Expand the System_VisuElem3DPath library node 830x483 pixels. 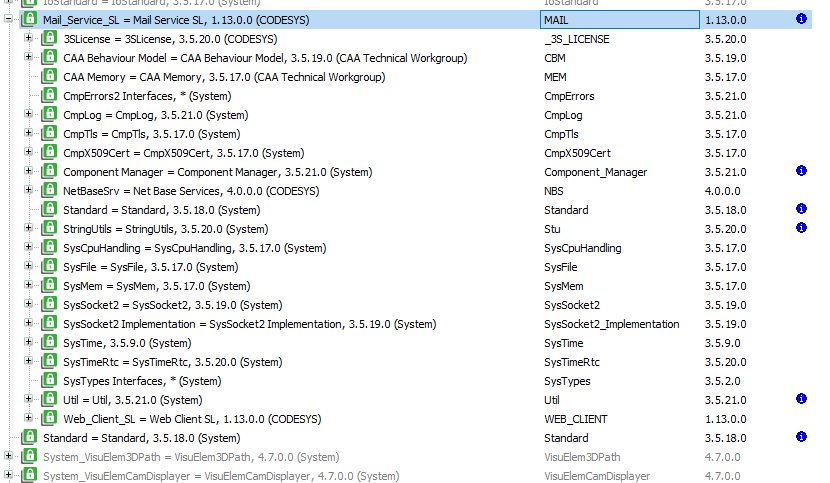9,457
